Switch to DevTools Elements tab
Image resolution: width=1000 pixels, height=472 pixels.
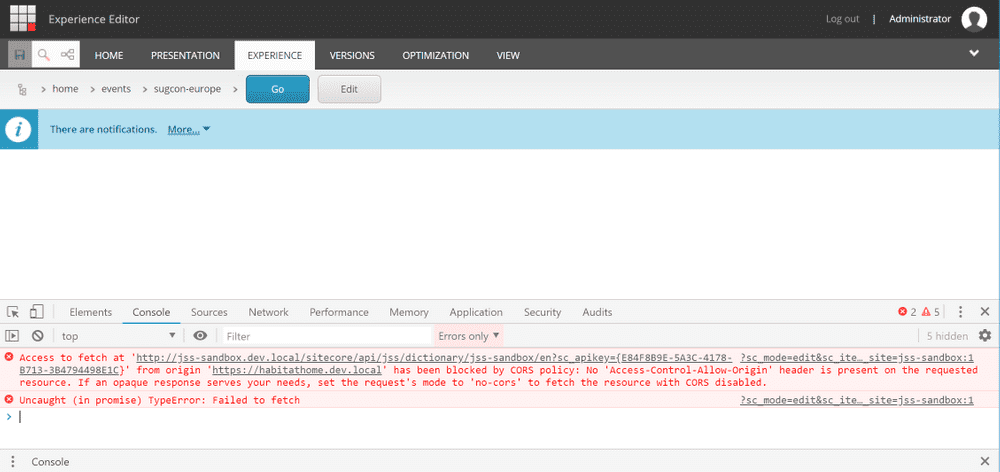91,312
